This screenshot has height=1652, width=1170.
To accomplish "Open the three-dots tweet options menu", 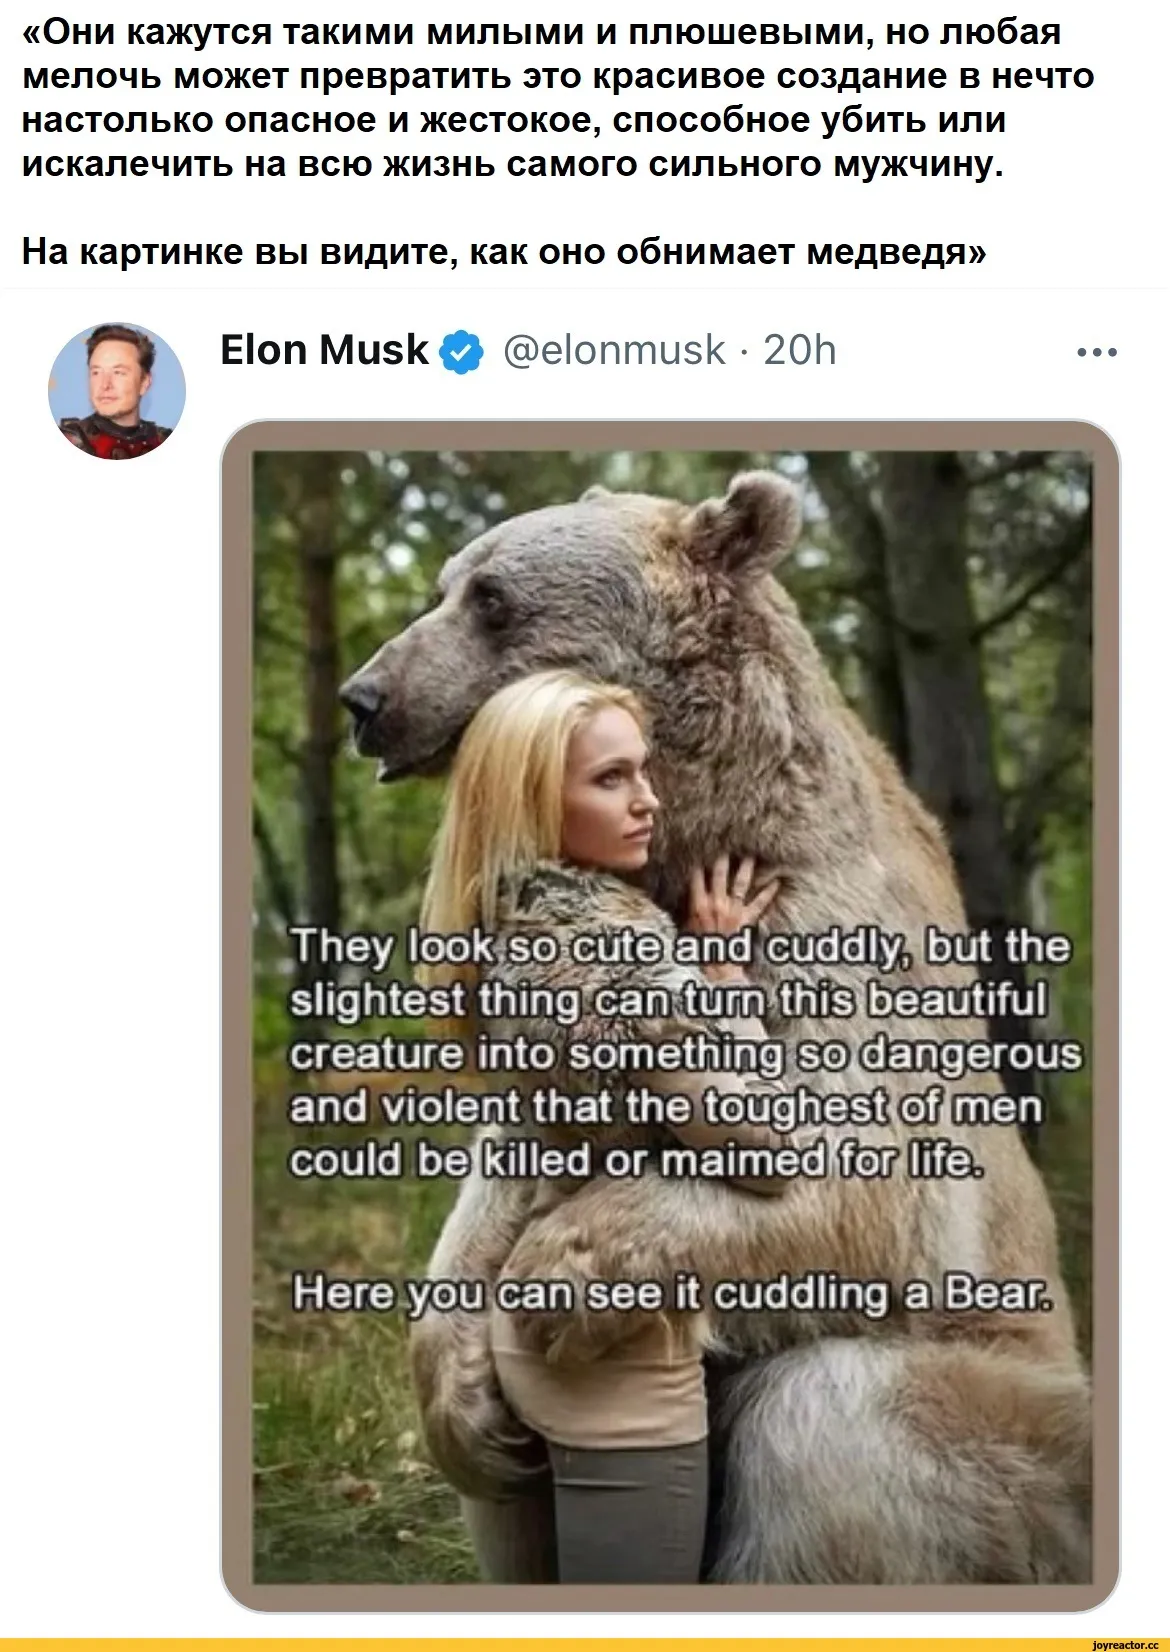I will [1097, 352].
